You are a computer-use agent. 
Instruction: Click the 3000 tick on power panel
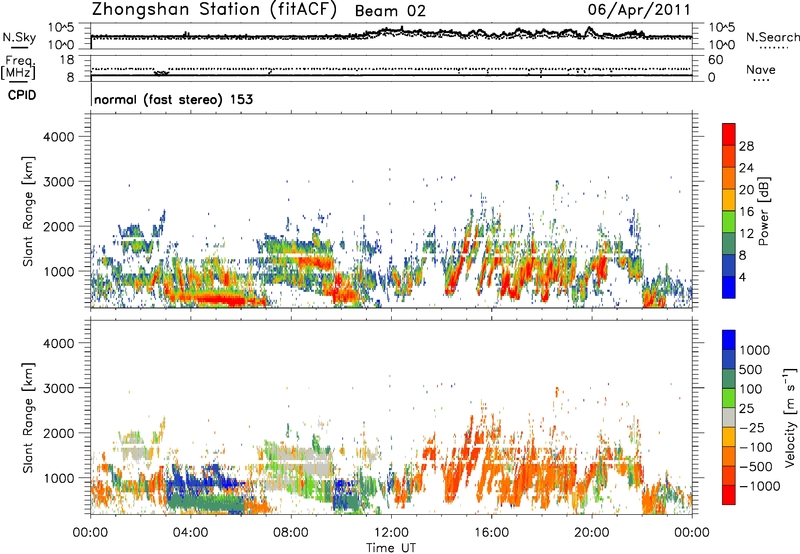coord(59,182)
